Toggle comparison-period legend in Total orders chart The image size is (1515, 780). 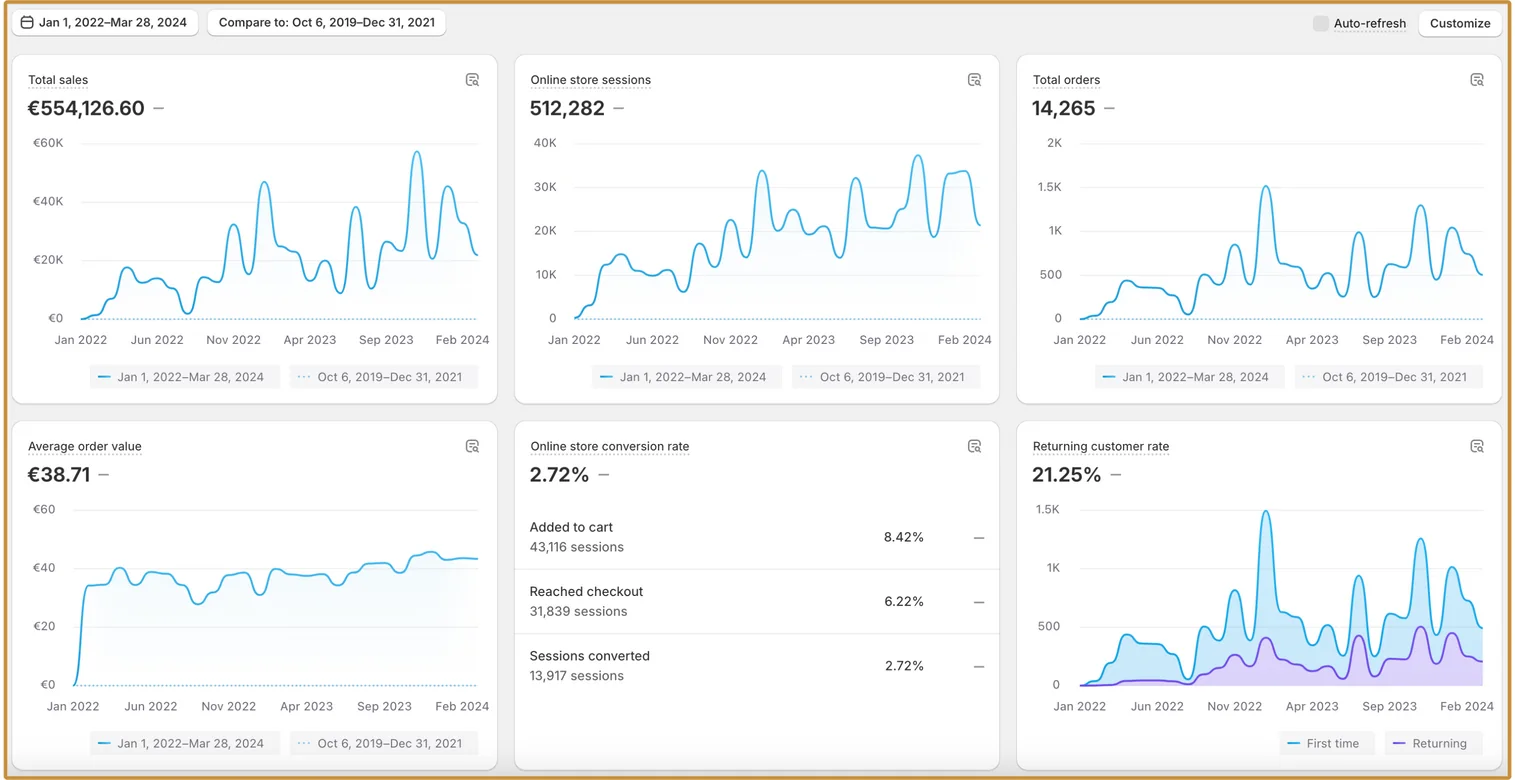[1389, 377]
